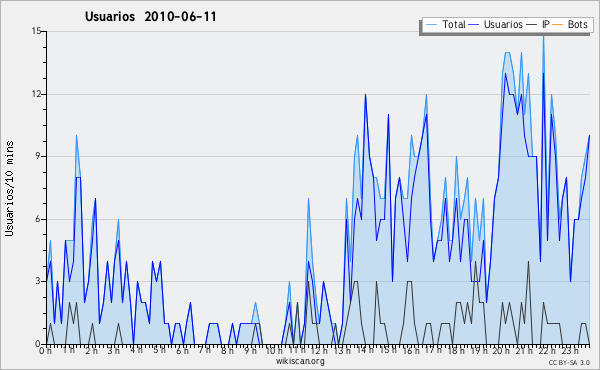Click the 'wikiscan.org' text below the chart
This screenshot has width=600, height=370.
[300, 361]
